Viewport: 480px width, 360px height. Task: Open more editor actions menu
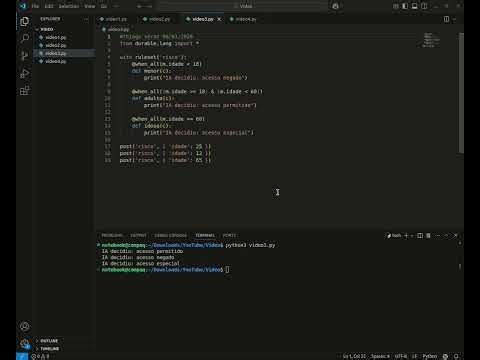454,19
